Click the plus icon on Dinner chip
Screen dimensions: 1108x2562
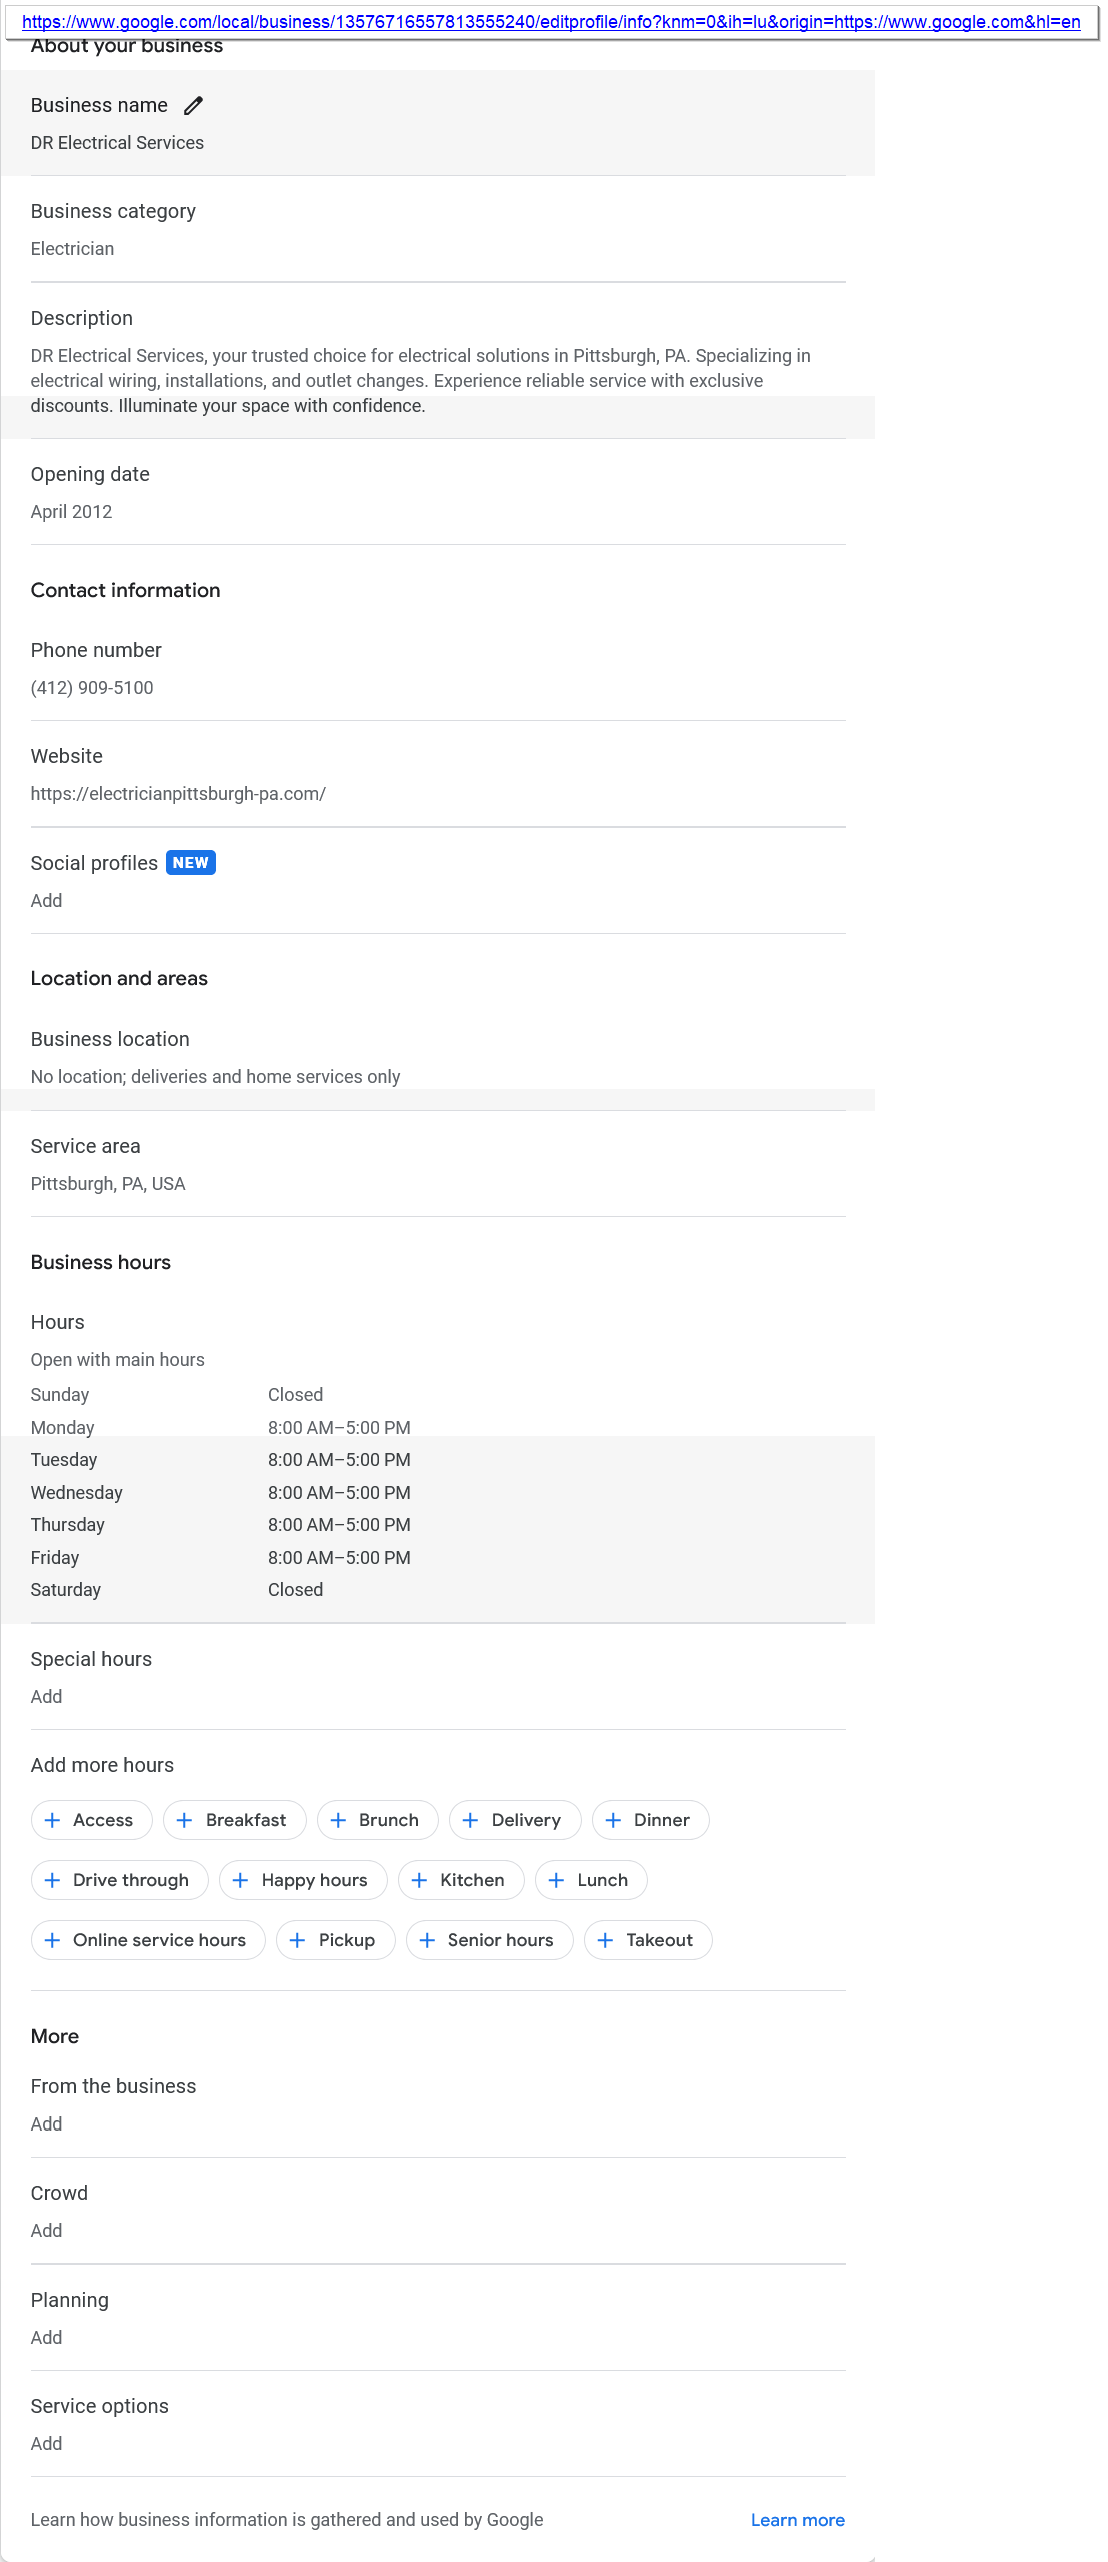click(613, 1820)
